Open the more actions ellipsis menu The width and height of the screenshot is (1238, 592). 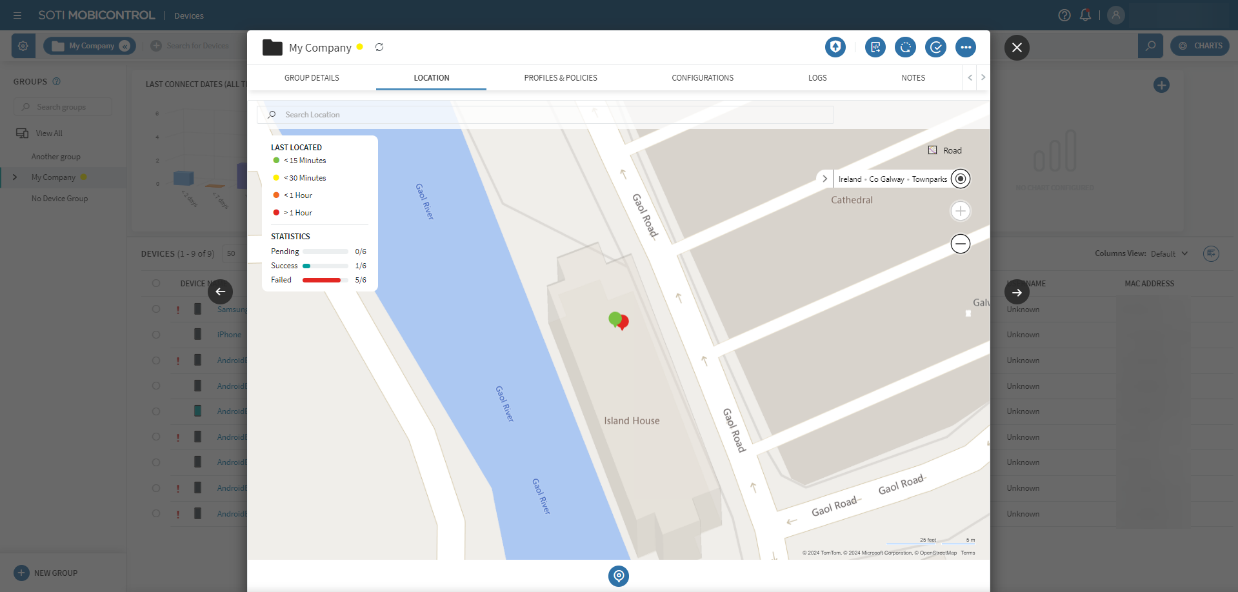965,47
